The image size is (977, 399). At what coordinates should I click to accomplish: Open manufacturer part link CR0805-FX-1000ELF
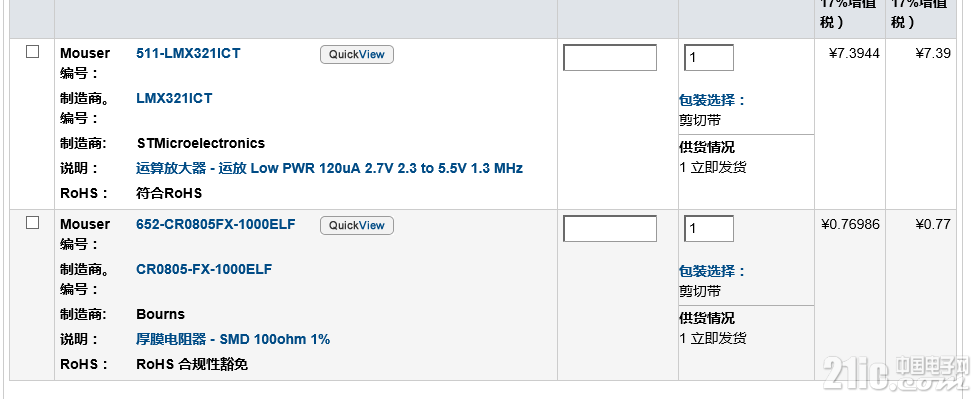click(x=204, y=269)
